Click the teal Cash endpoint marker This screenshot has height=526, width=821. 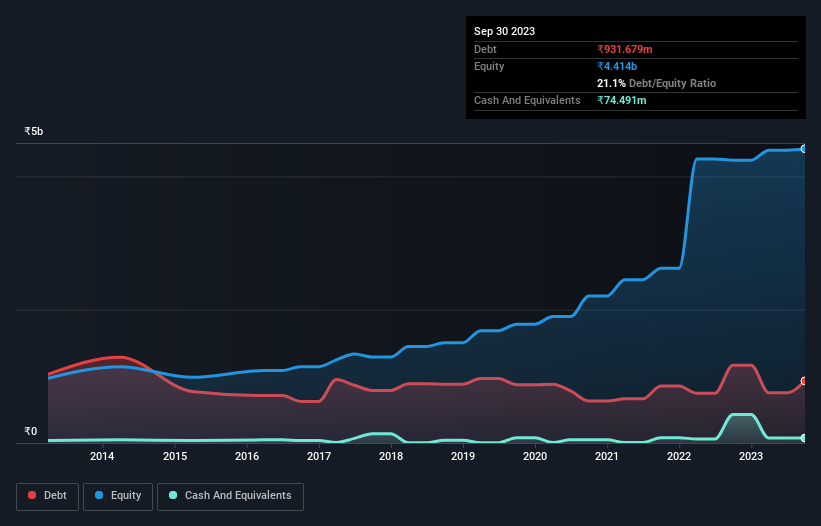click(x=804, y=438)
